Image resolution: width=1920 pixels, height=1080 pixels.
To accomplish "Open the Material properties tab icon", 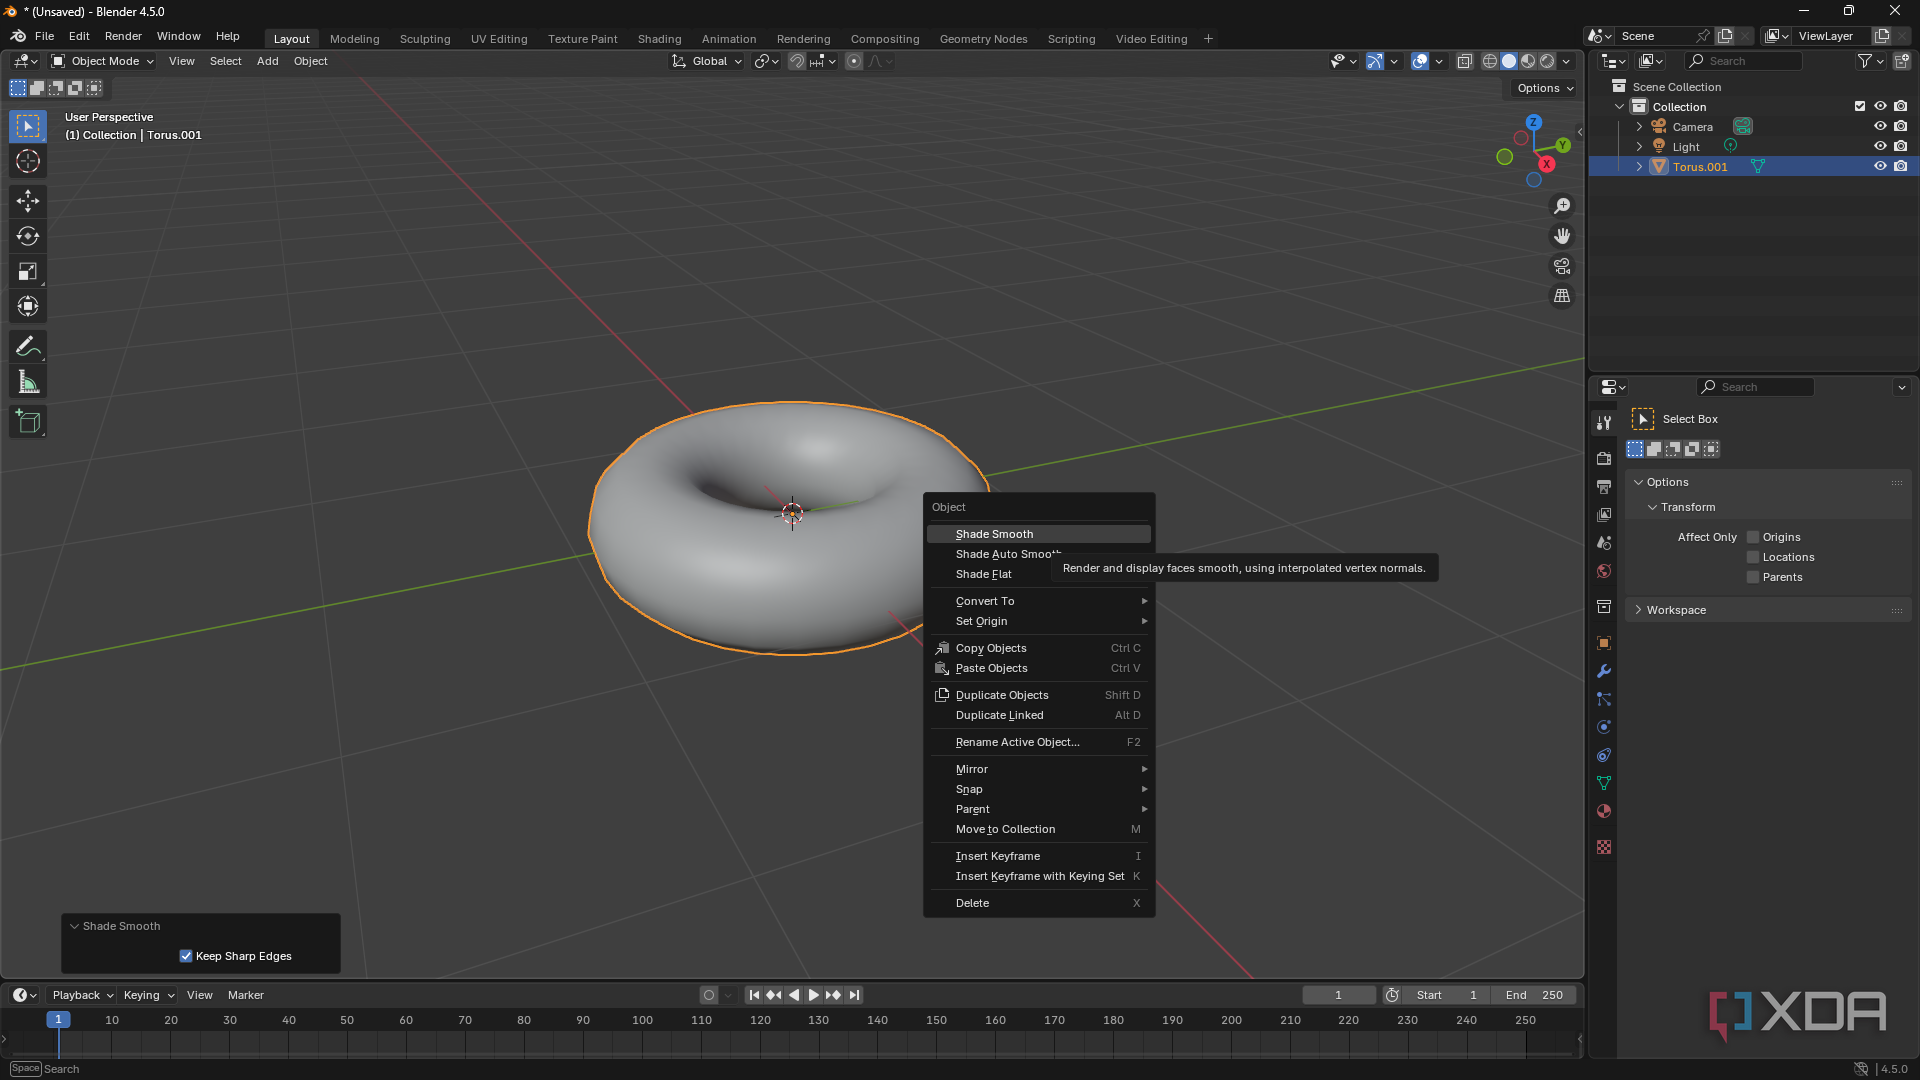I will pos(1604,811).
